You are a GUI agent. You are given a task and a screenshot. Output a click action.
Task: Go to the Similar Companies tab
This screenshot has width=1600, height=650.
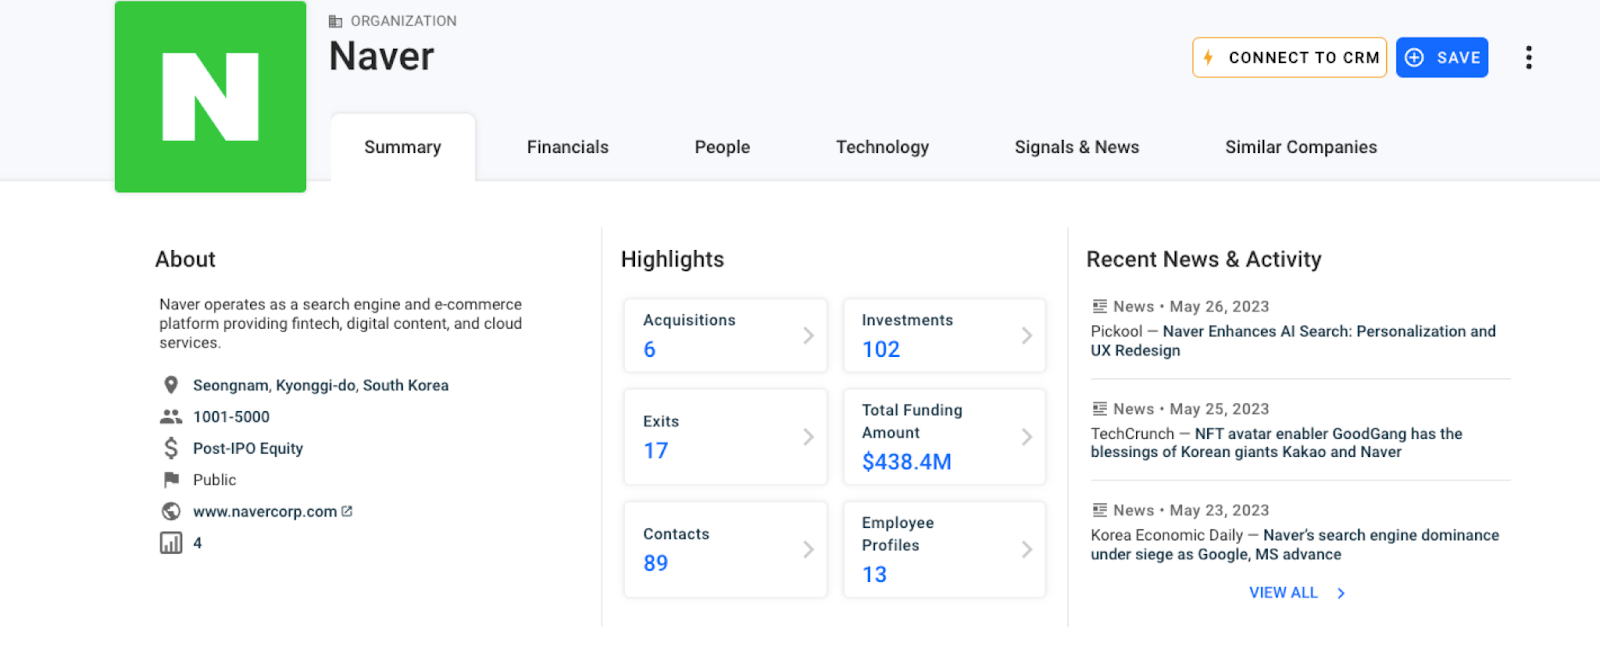pos(1300,147)
